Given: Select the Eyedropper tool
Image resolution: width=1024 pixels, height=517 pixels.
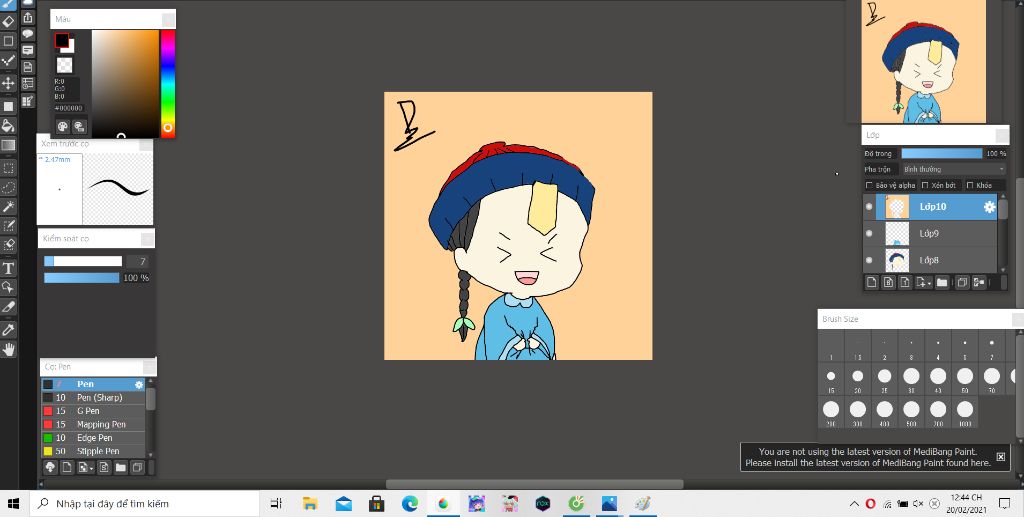Looking at the screenshot, I should 8,330.
